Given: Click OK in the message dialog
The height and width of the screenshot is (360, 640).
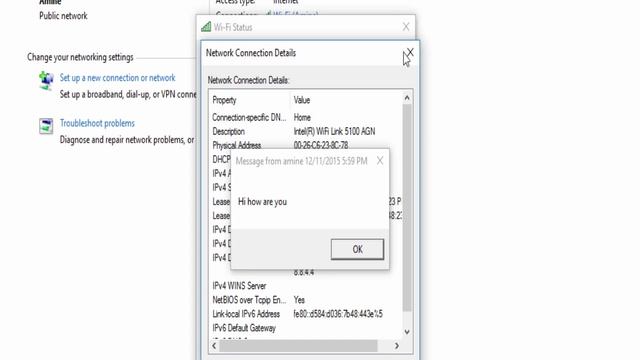Looking at the screenshot, I should [x=357, y=249].
